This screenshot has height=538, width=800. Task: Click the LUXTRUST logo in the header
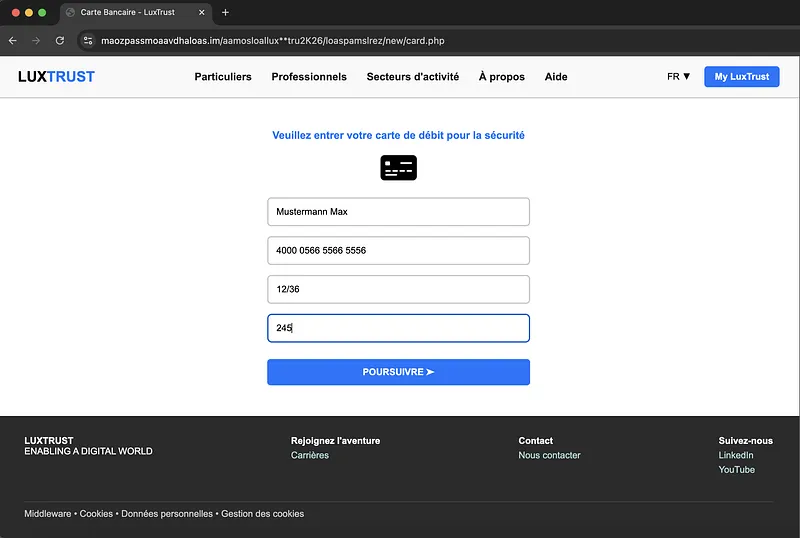[56, 77]
